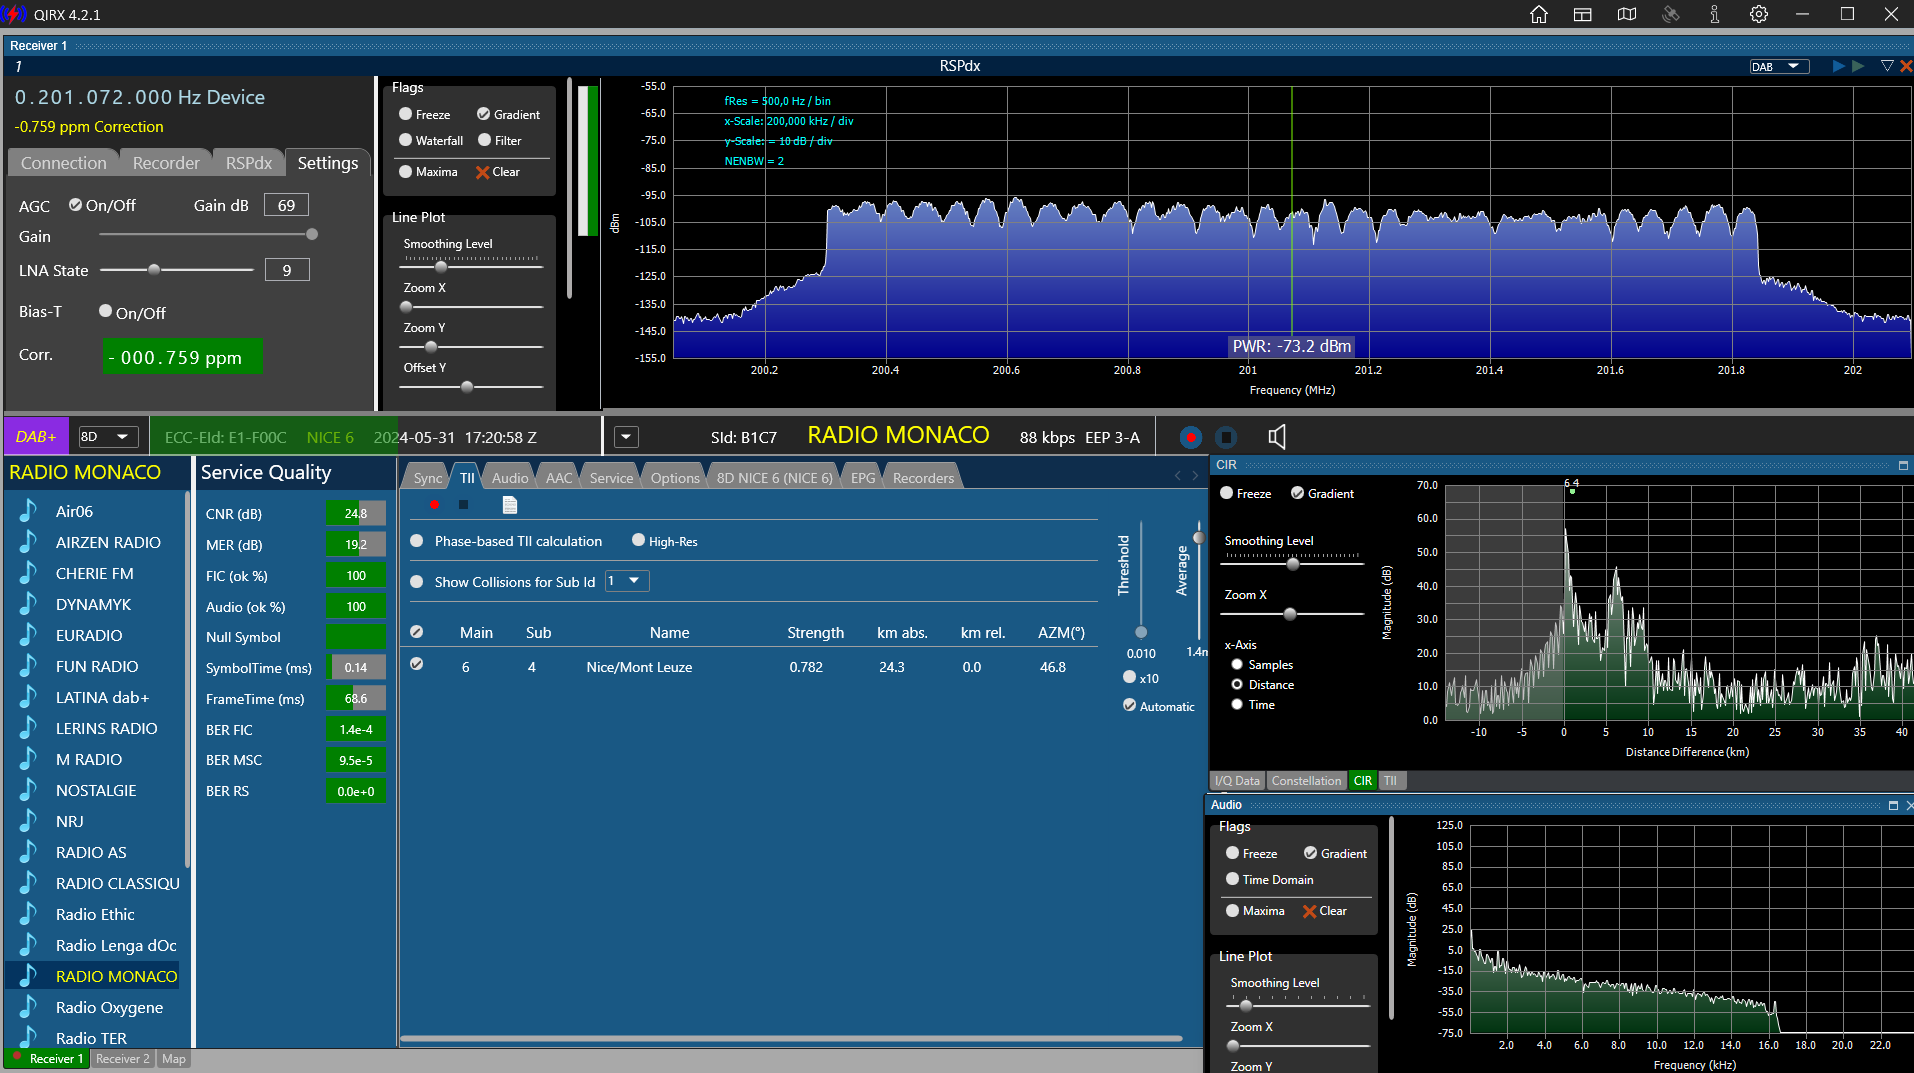1914x1073 pixels.
Task: Open the Sync tab
Action: tap(428, 478)
